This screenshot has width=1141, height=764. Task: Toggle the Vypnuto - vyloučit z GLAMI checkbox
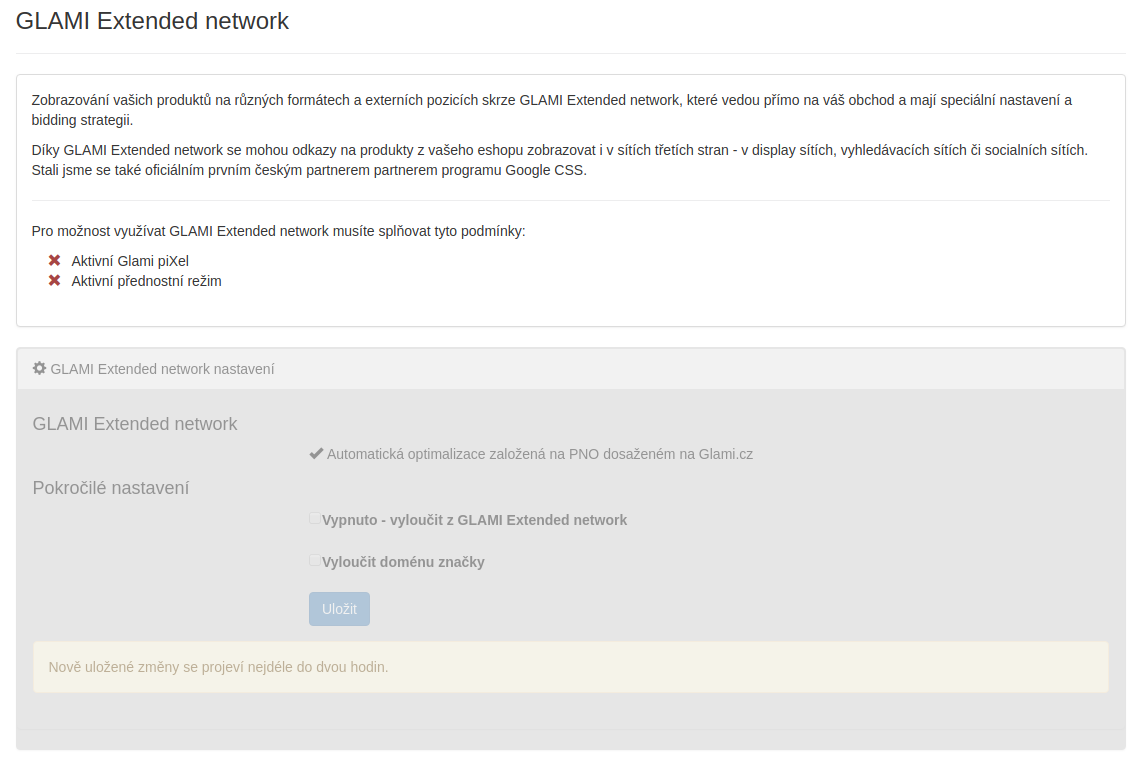click(314, 519)
